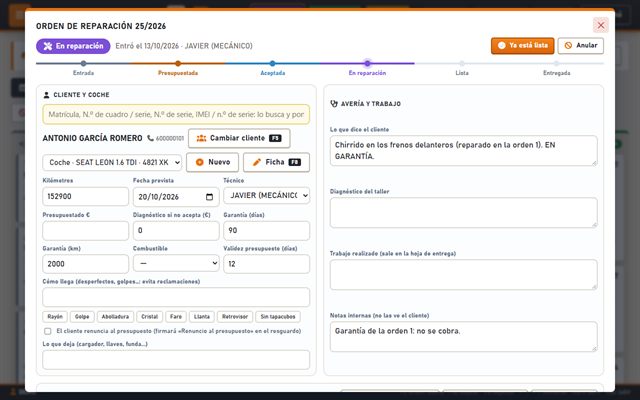Add the Golpe damage tag
The height and width of the screenshot is (400, 640).
tap(82, 317)
